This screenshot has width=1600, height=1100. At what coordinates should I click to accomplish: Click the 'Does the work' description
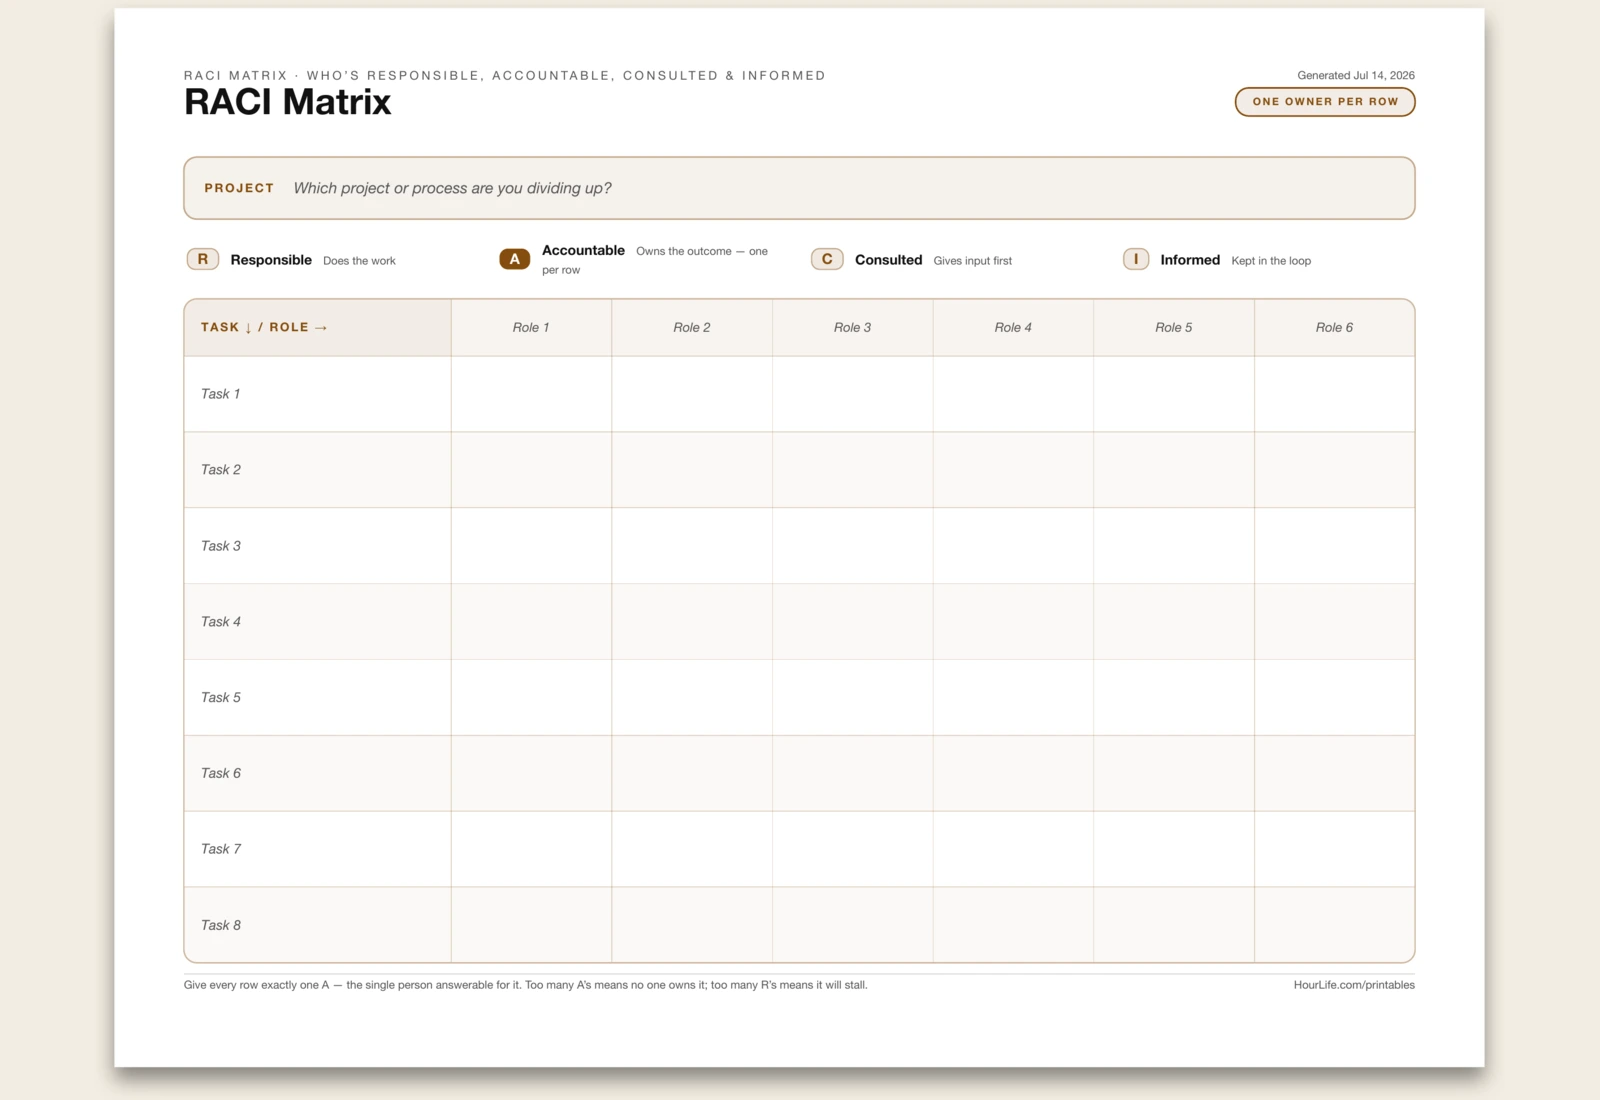coord(359,261)
